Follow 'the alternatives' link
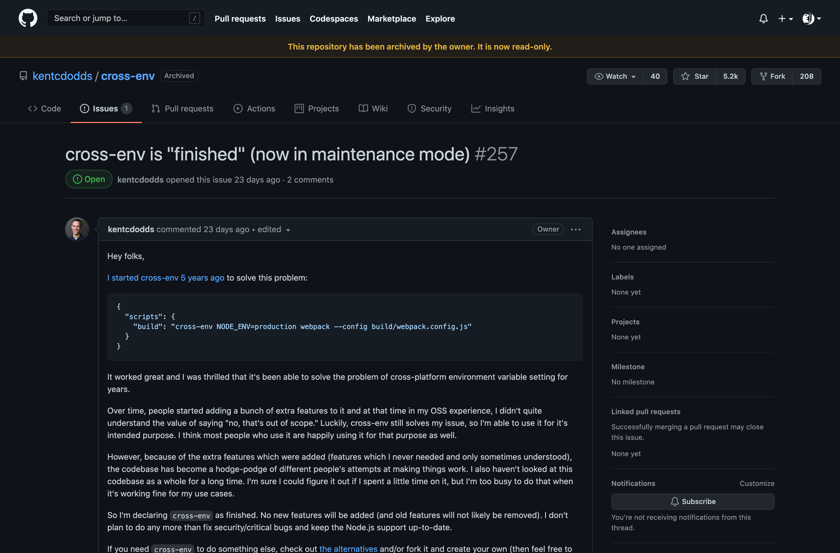840x553 pixels. pyautogui.click(x=348, y=549)
